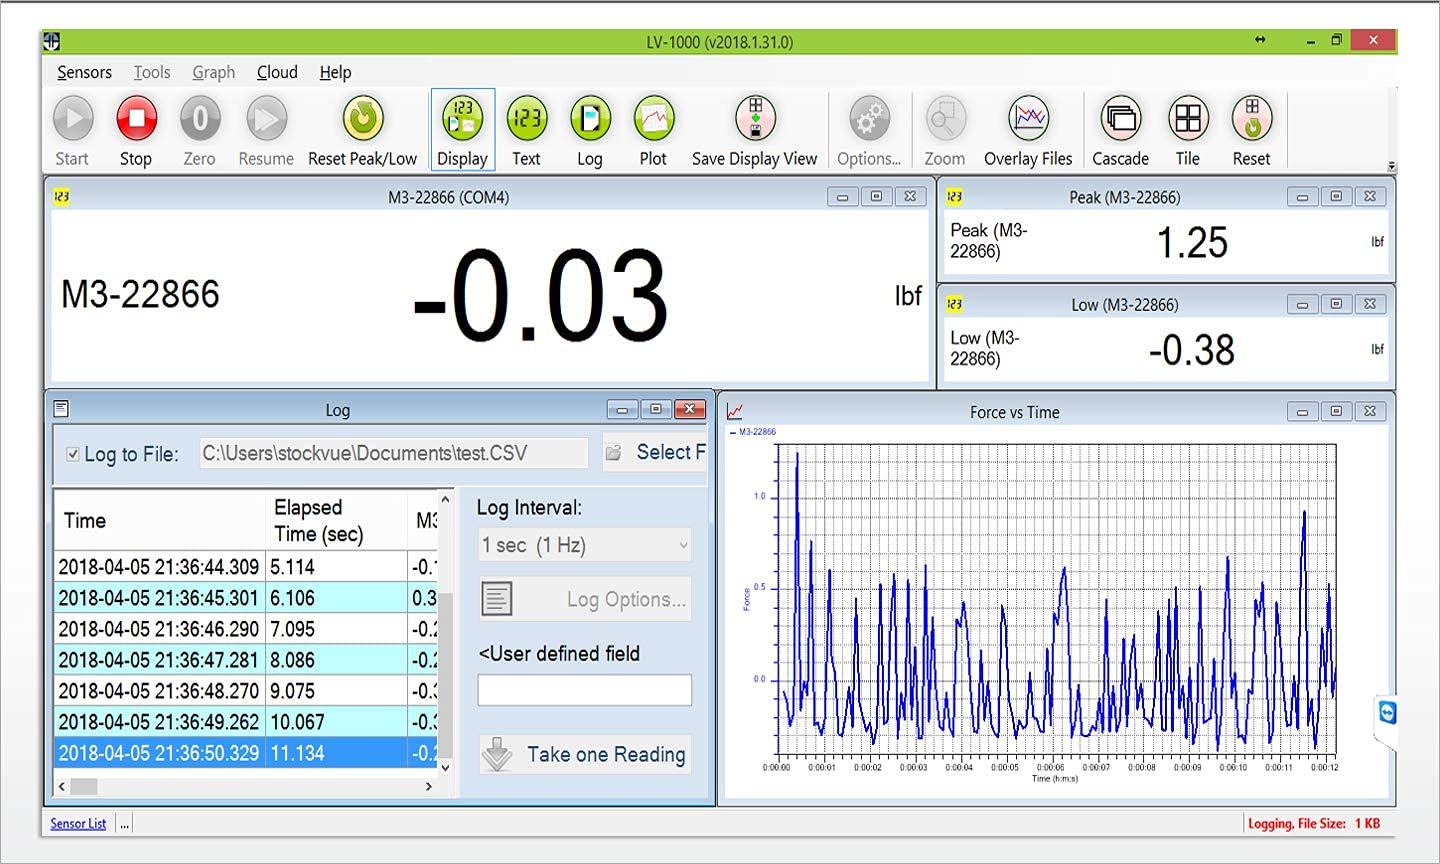Screen dimensions: 1440x864
Task: Click the Save Display View icon
Action: point(755,120)
